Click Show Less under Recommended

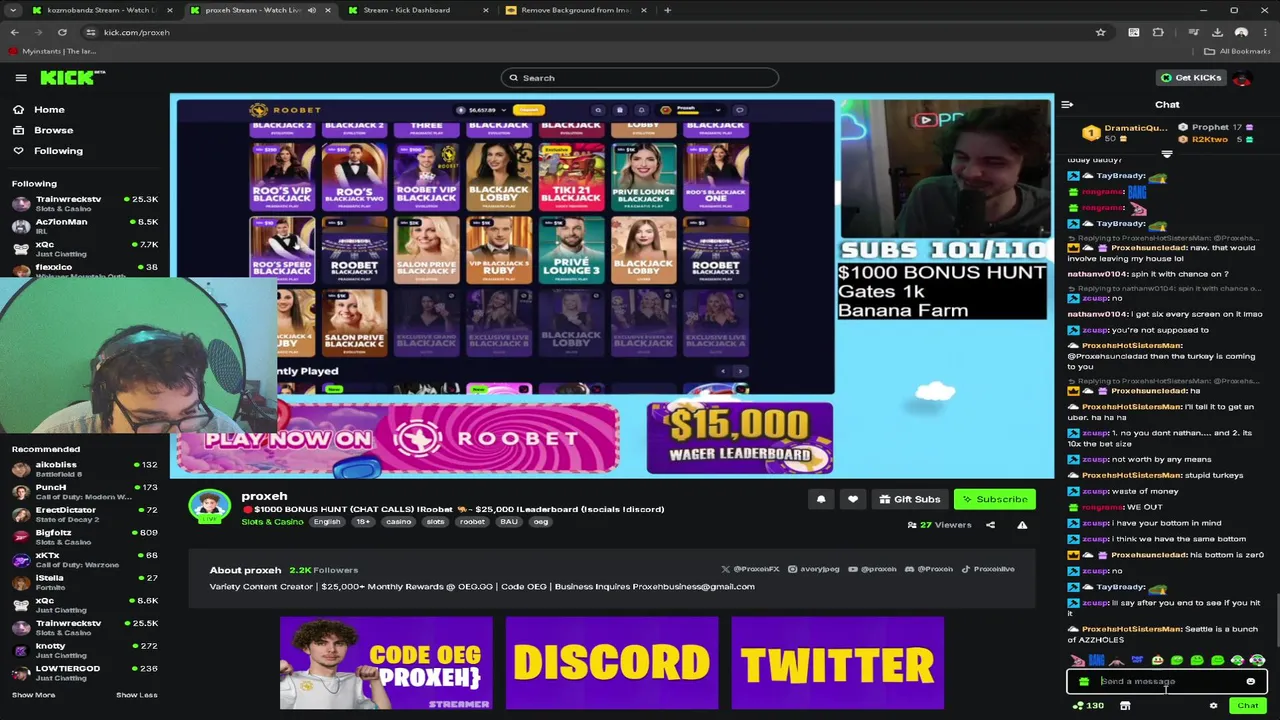(136, 695)
